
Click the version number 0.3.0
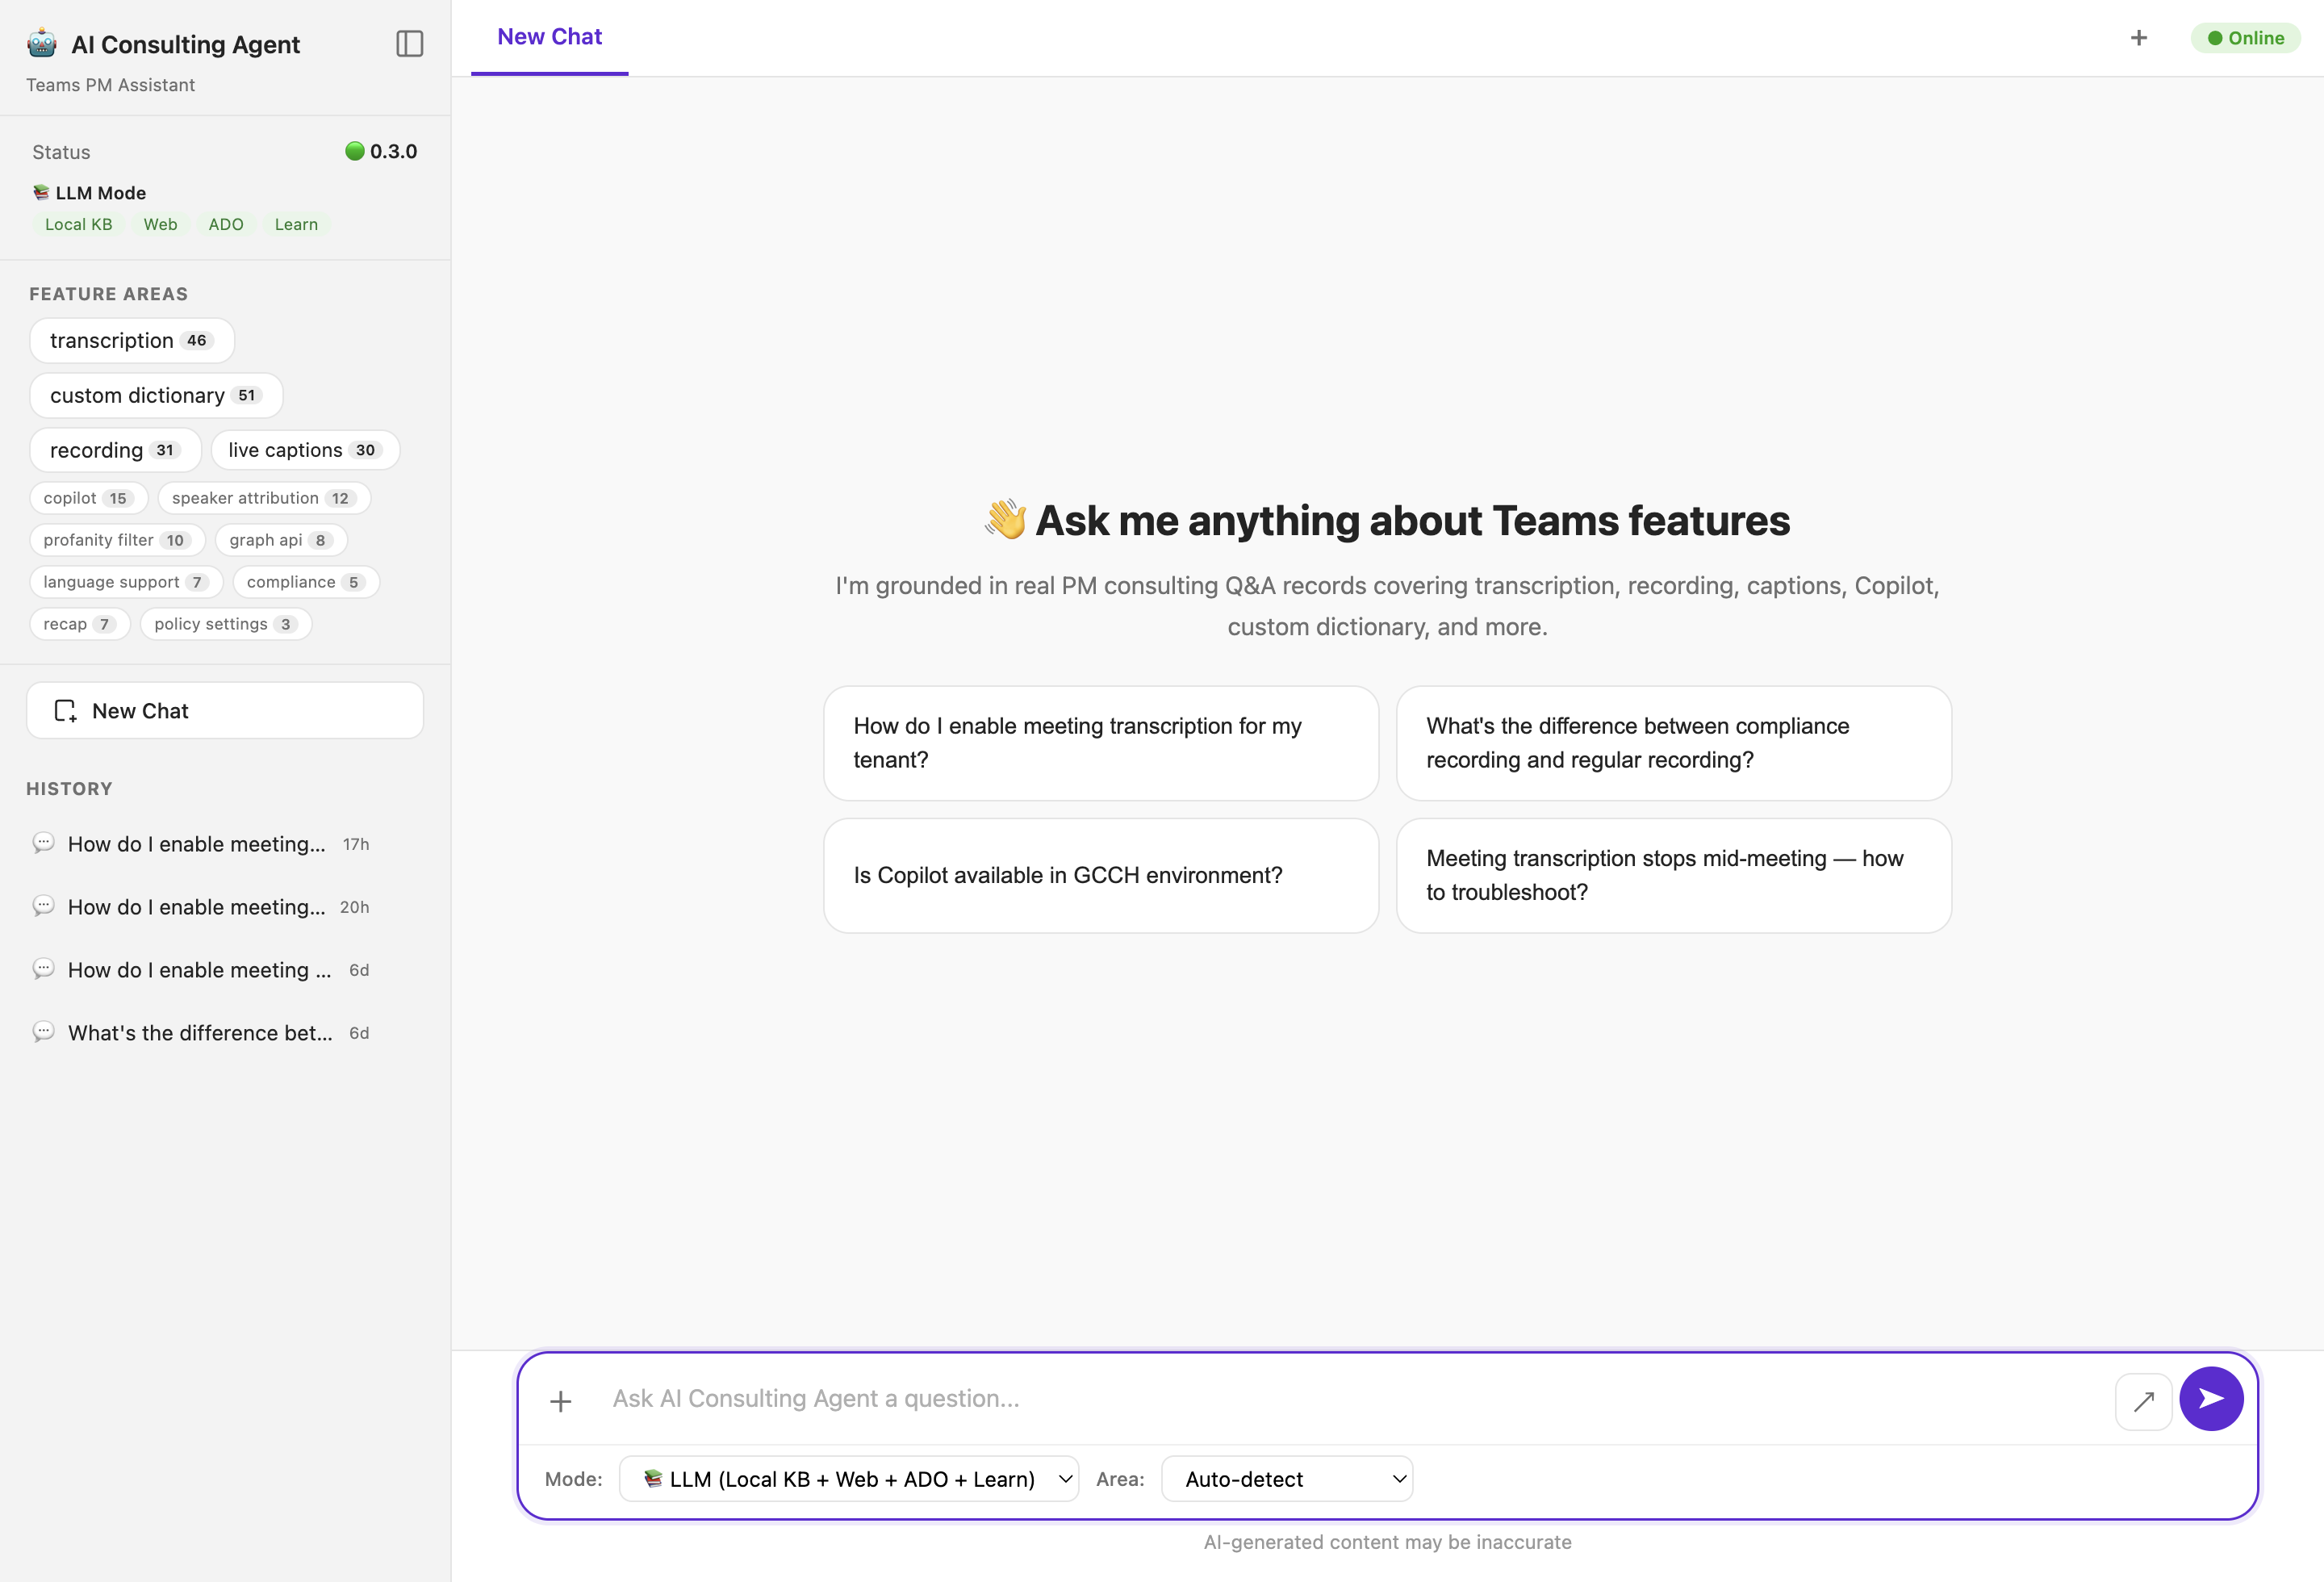pos(394,151)
